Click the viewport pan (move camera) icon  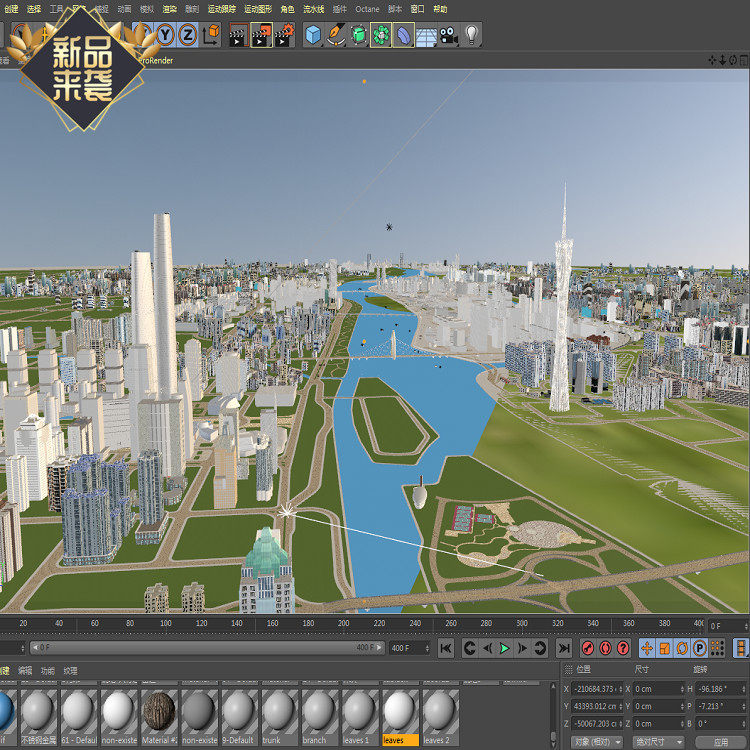click(x=712, y=60)
